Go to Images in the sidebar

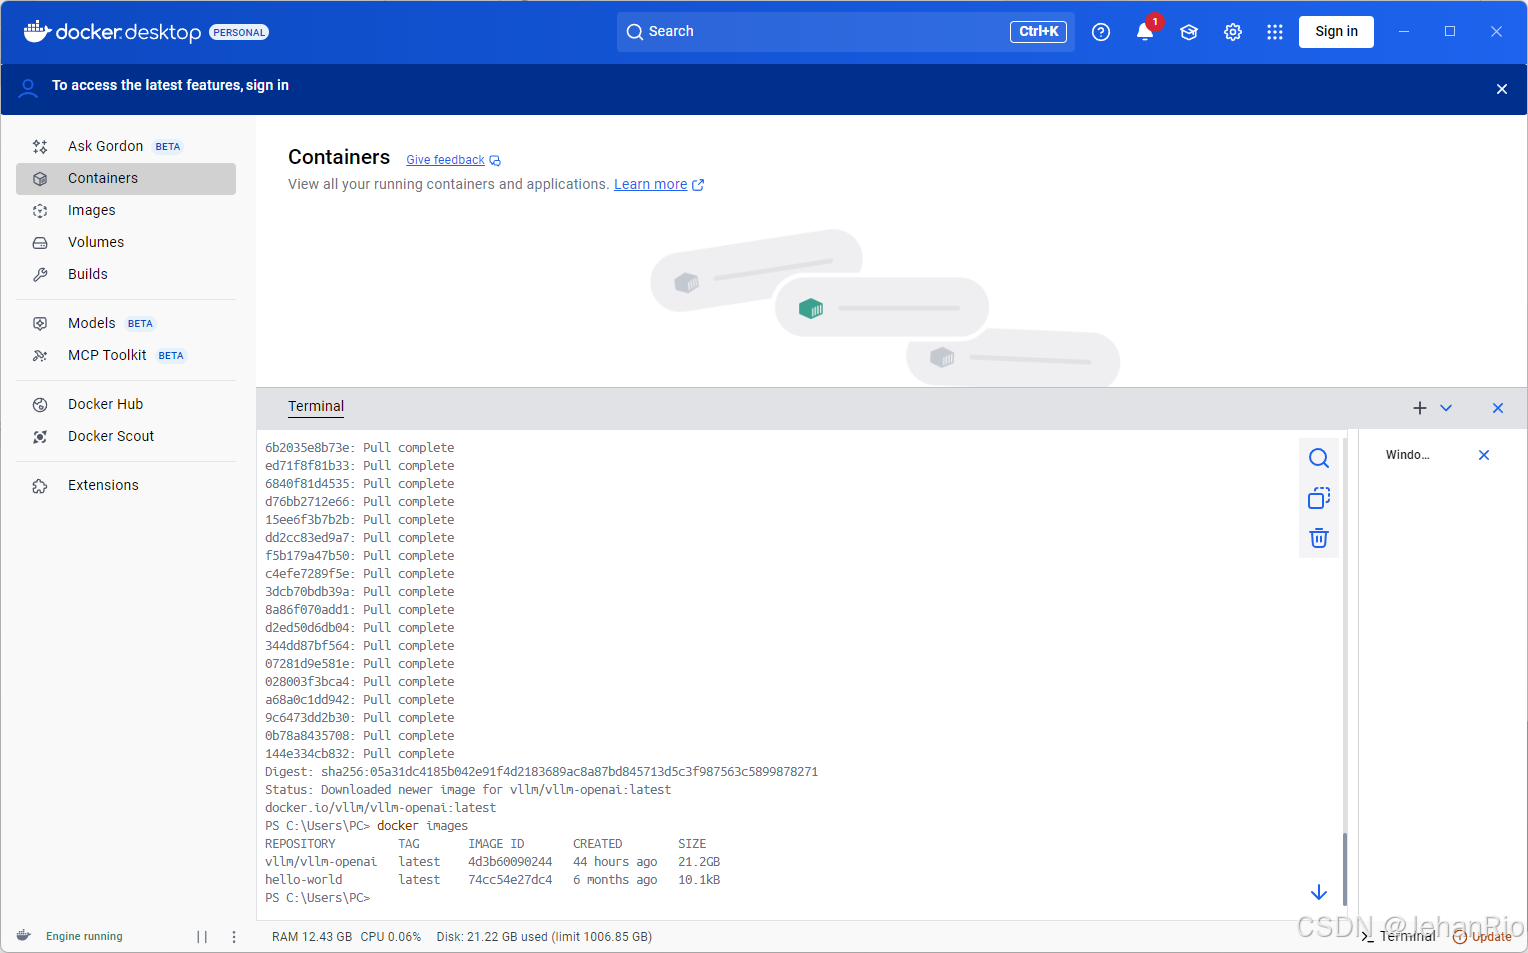click(x=126, y=210)
